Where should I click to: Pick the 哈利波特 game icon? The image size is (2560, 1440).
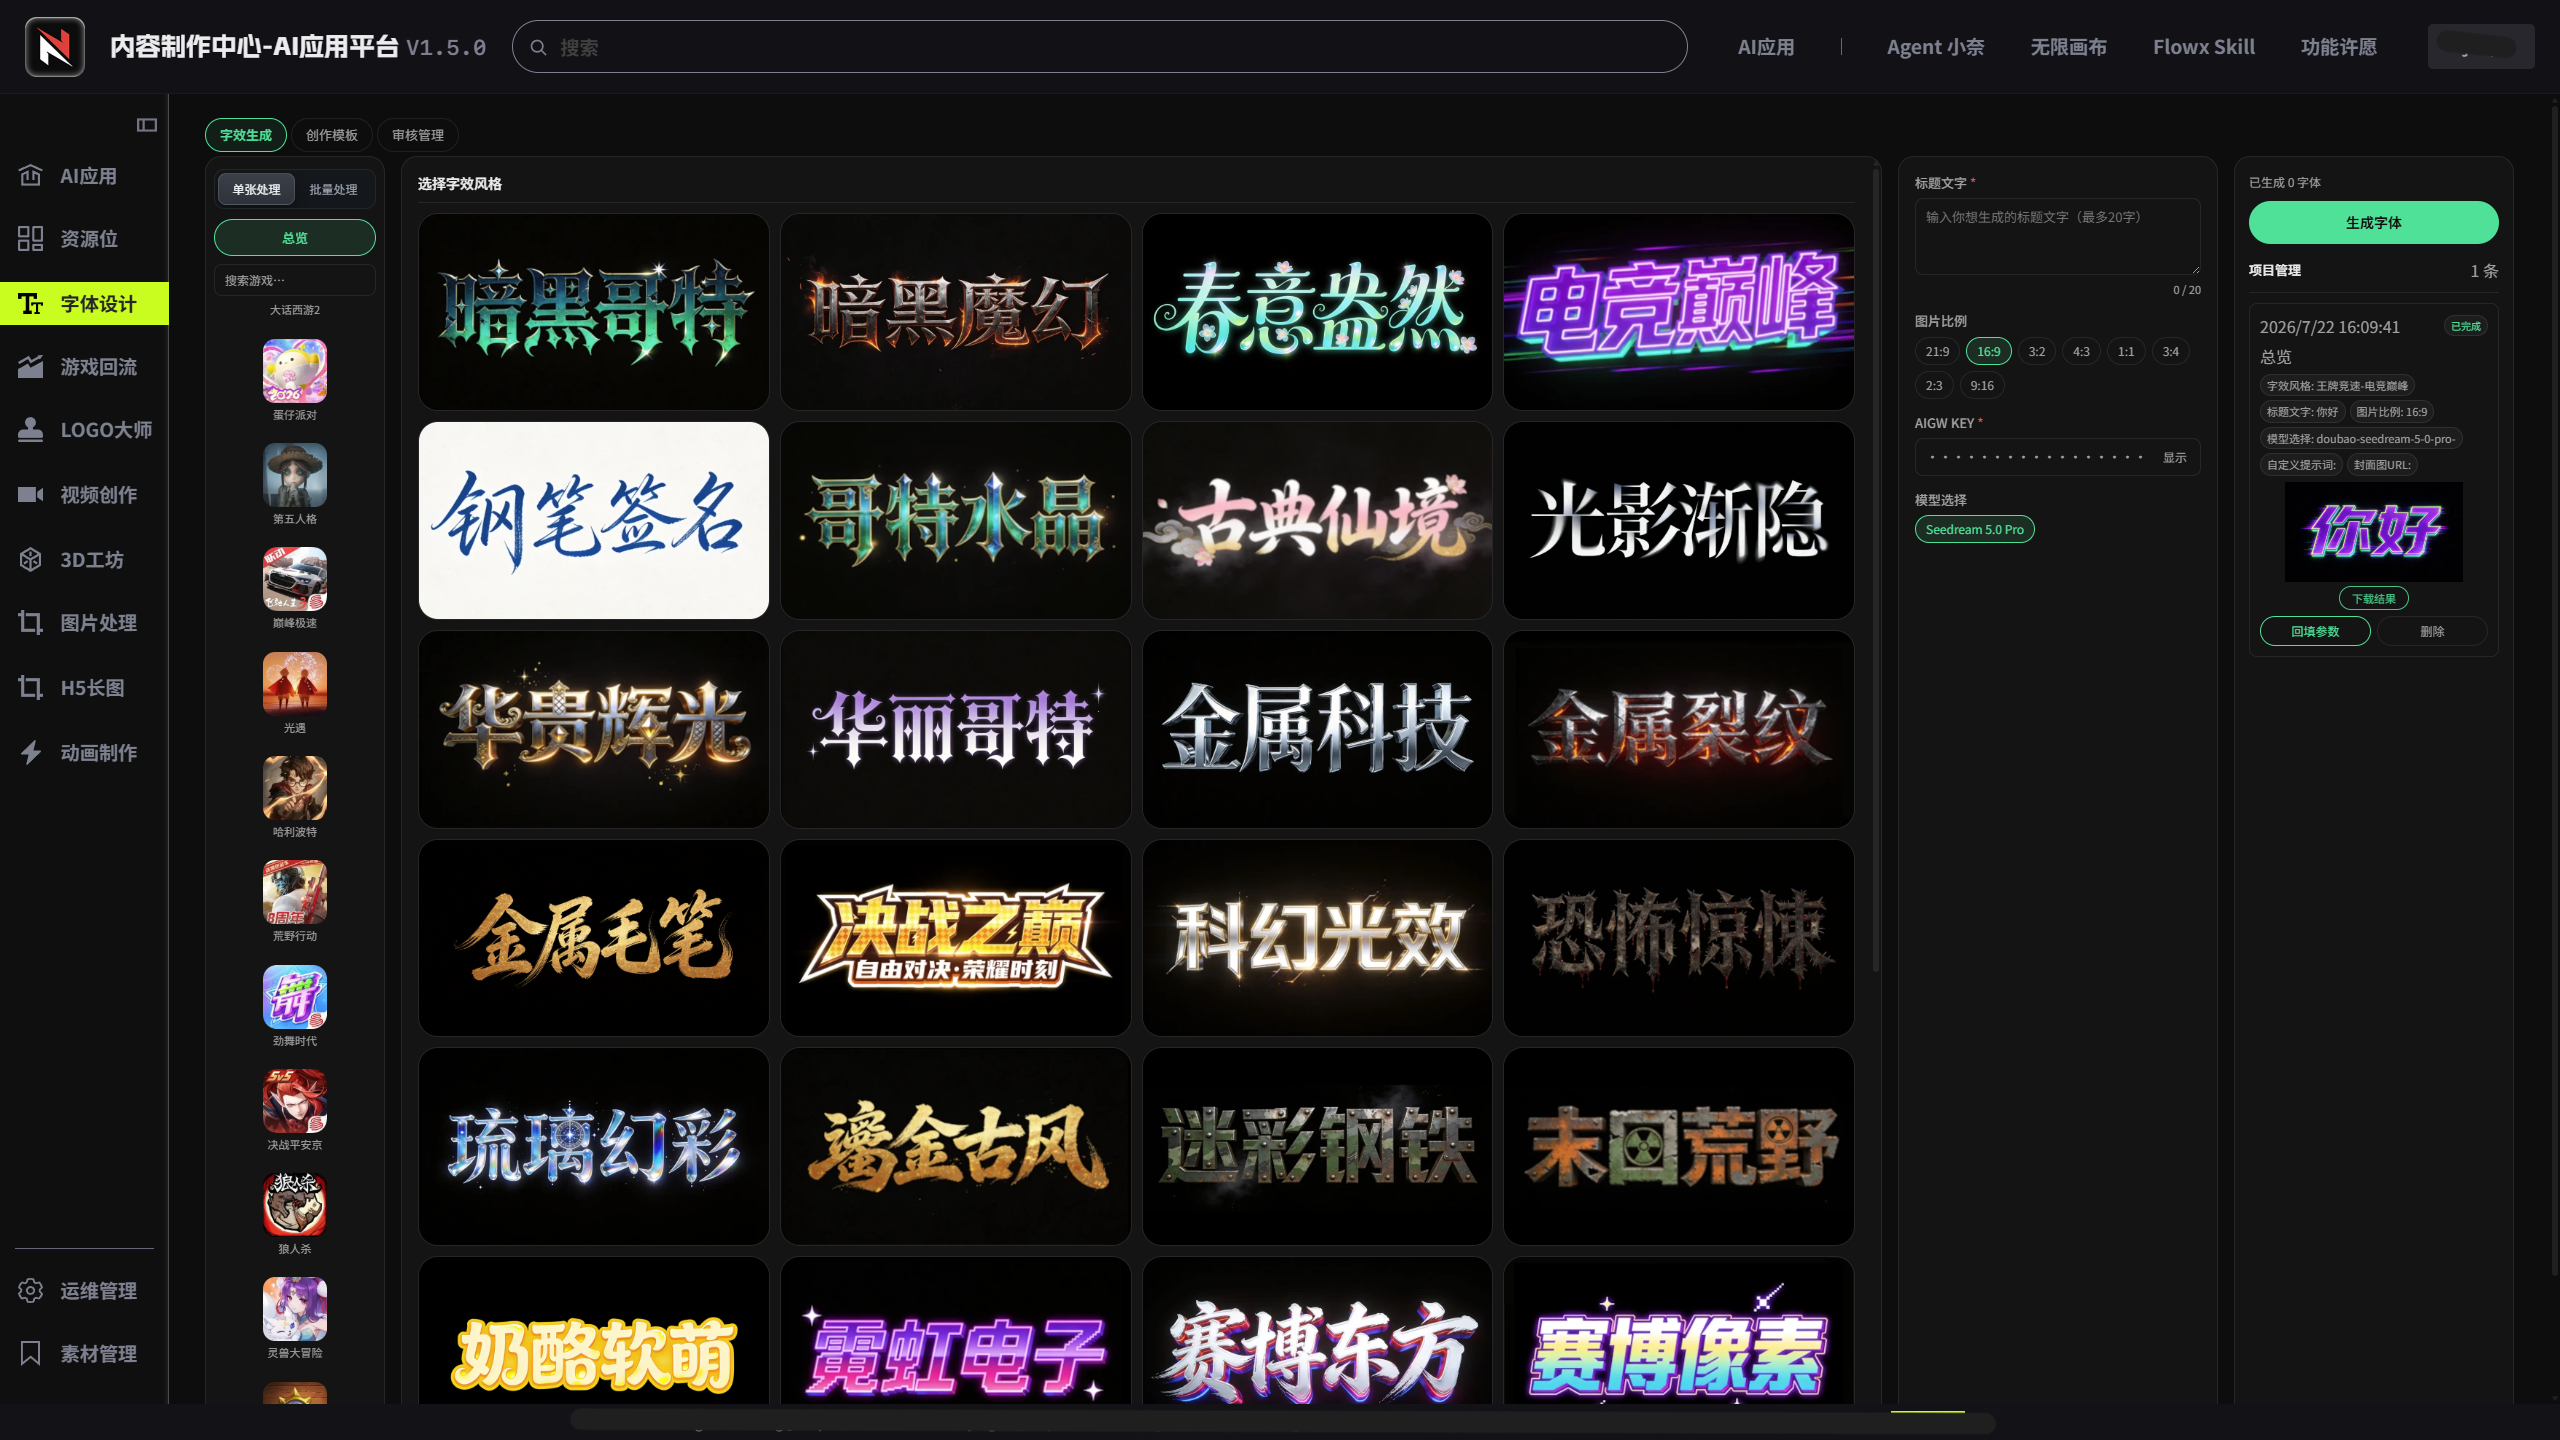click(x=295, y=788)
